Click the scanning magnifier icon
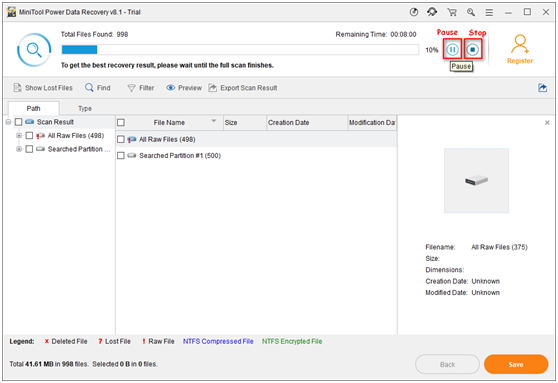 [x=34, y=50]
